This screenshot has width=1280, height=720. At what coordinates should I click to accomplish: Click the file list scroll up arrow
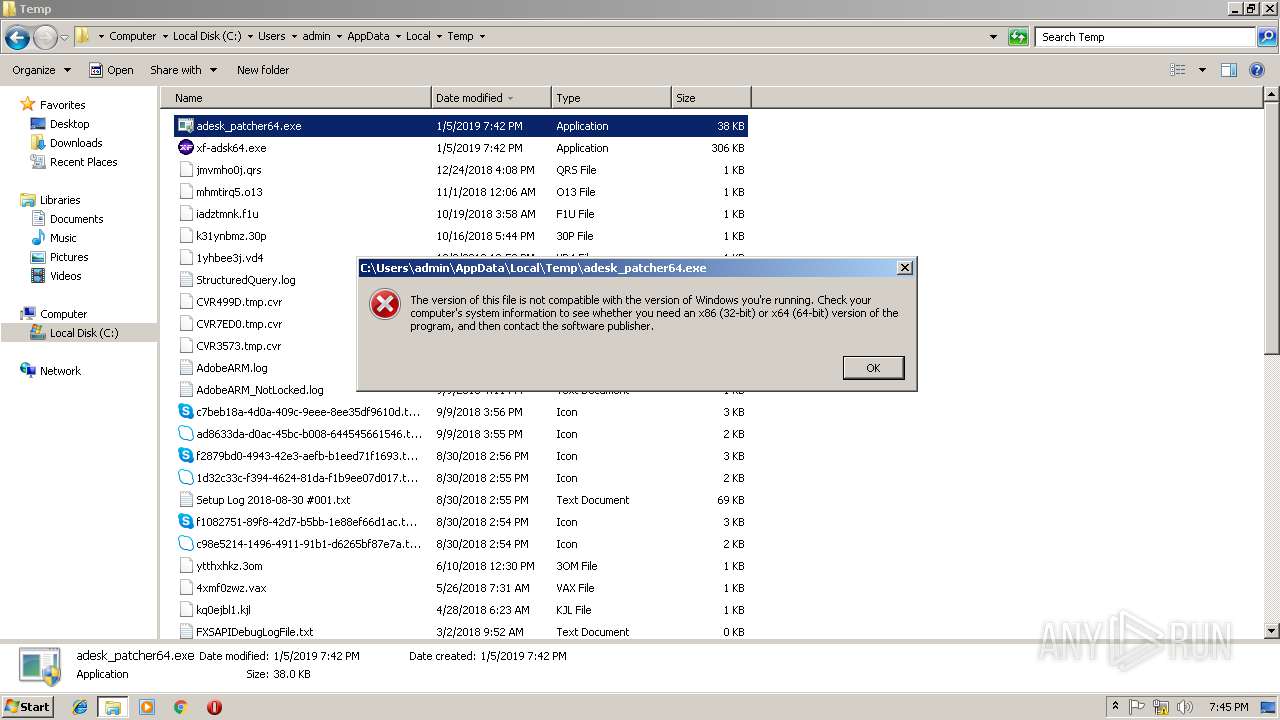1271,95
